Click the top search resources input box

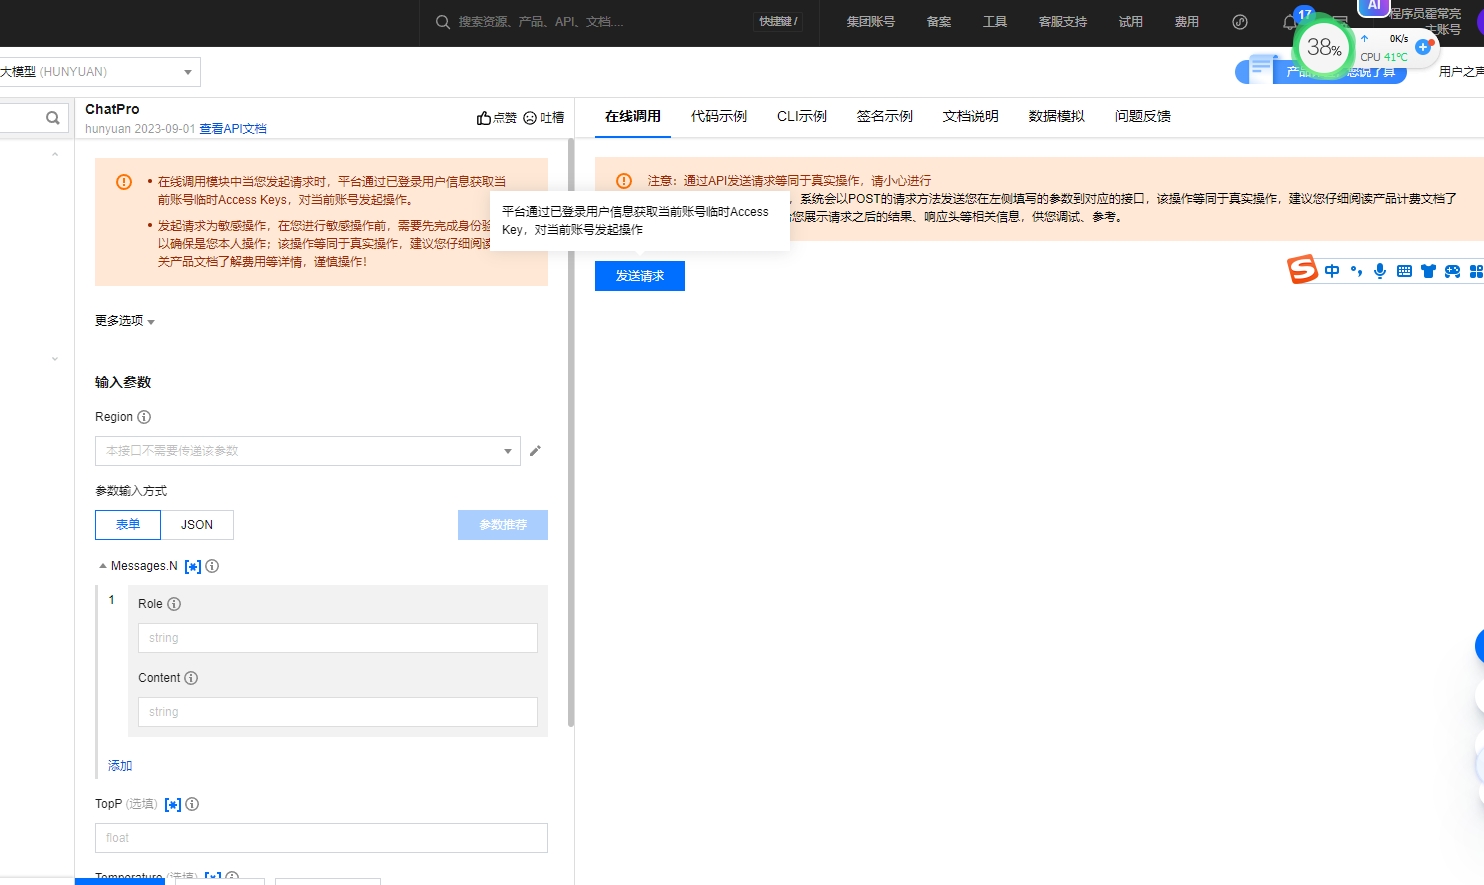[600, 22]
